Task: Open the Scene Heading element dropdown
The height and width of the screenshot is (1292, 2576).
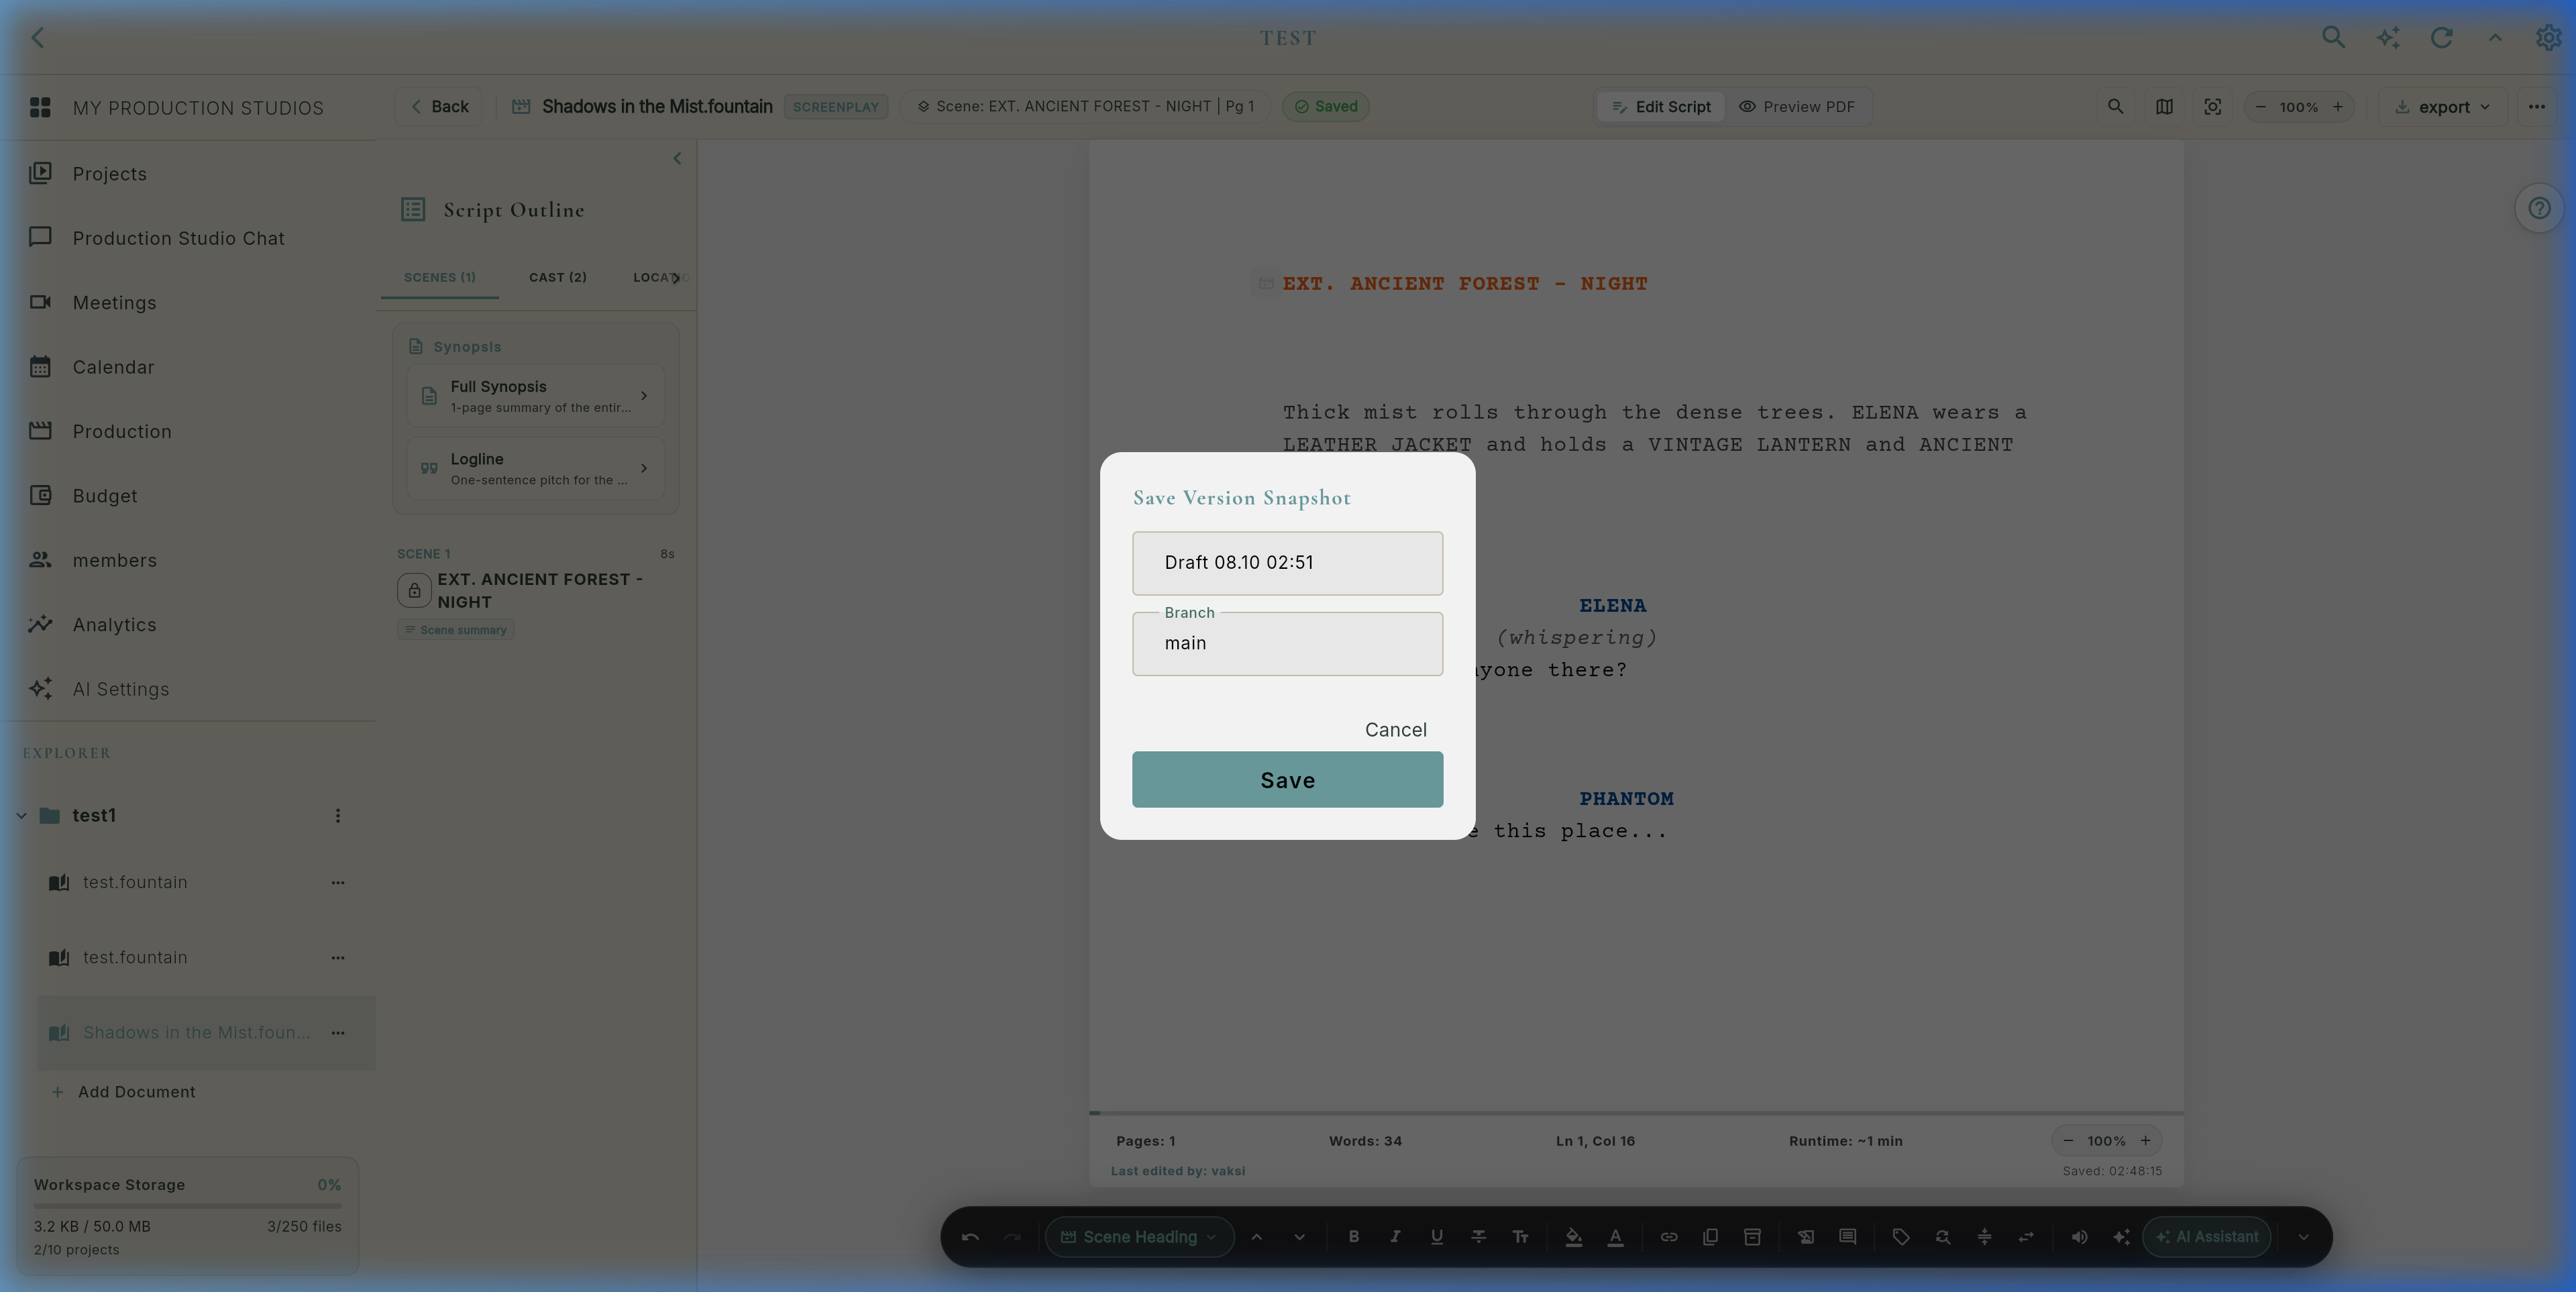Action: [x=1139, y=1237]
